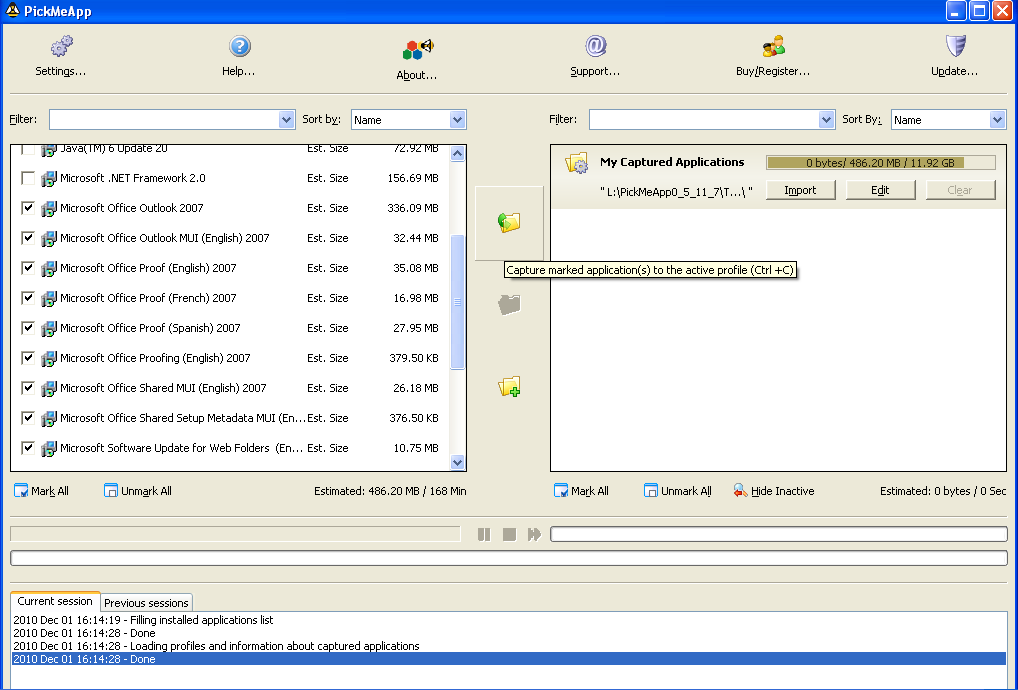Select highlighted log entry 16:14:28 - Done
Viewport: 1018px width, 690px height.
(x=509, y=659)
